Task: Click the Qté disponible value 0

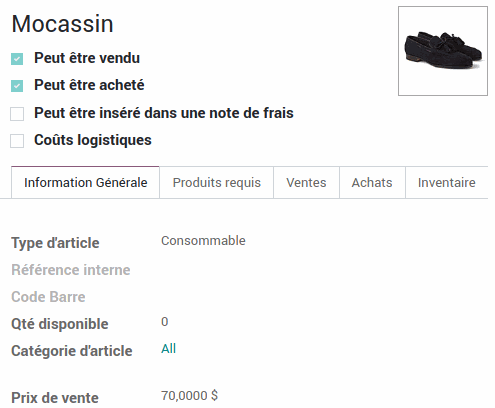Action: click(x=165, y=322)
